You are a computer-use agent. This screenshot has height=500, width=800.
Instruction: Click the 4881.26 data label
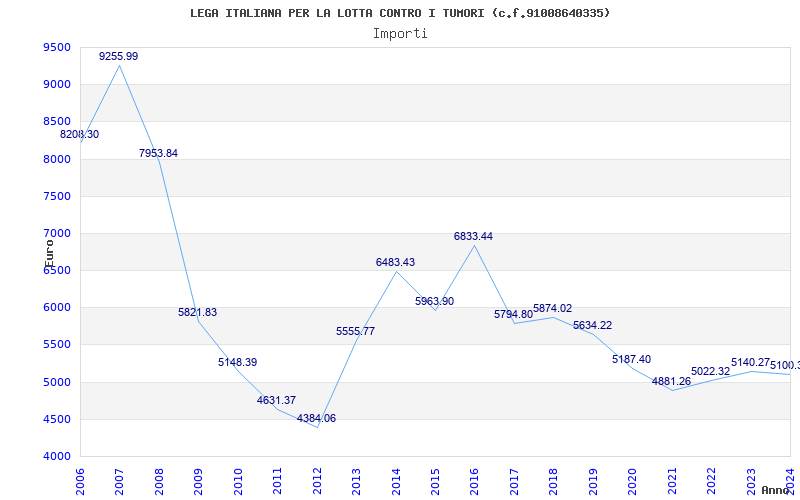(x=671, y=382)
